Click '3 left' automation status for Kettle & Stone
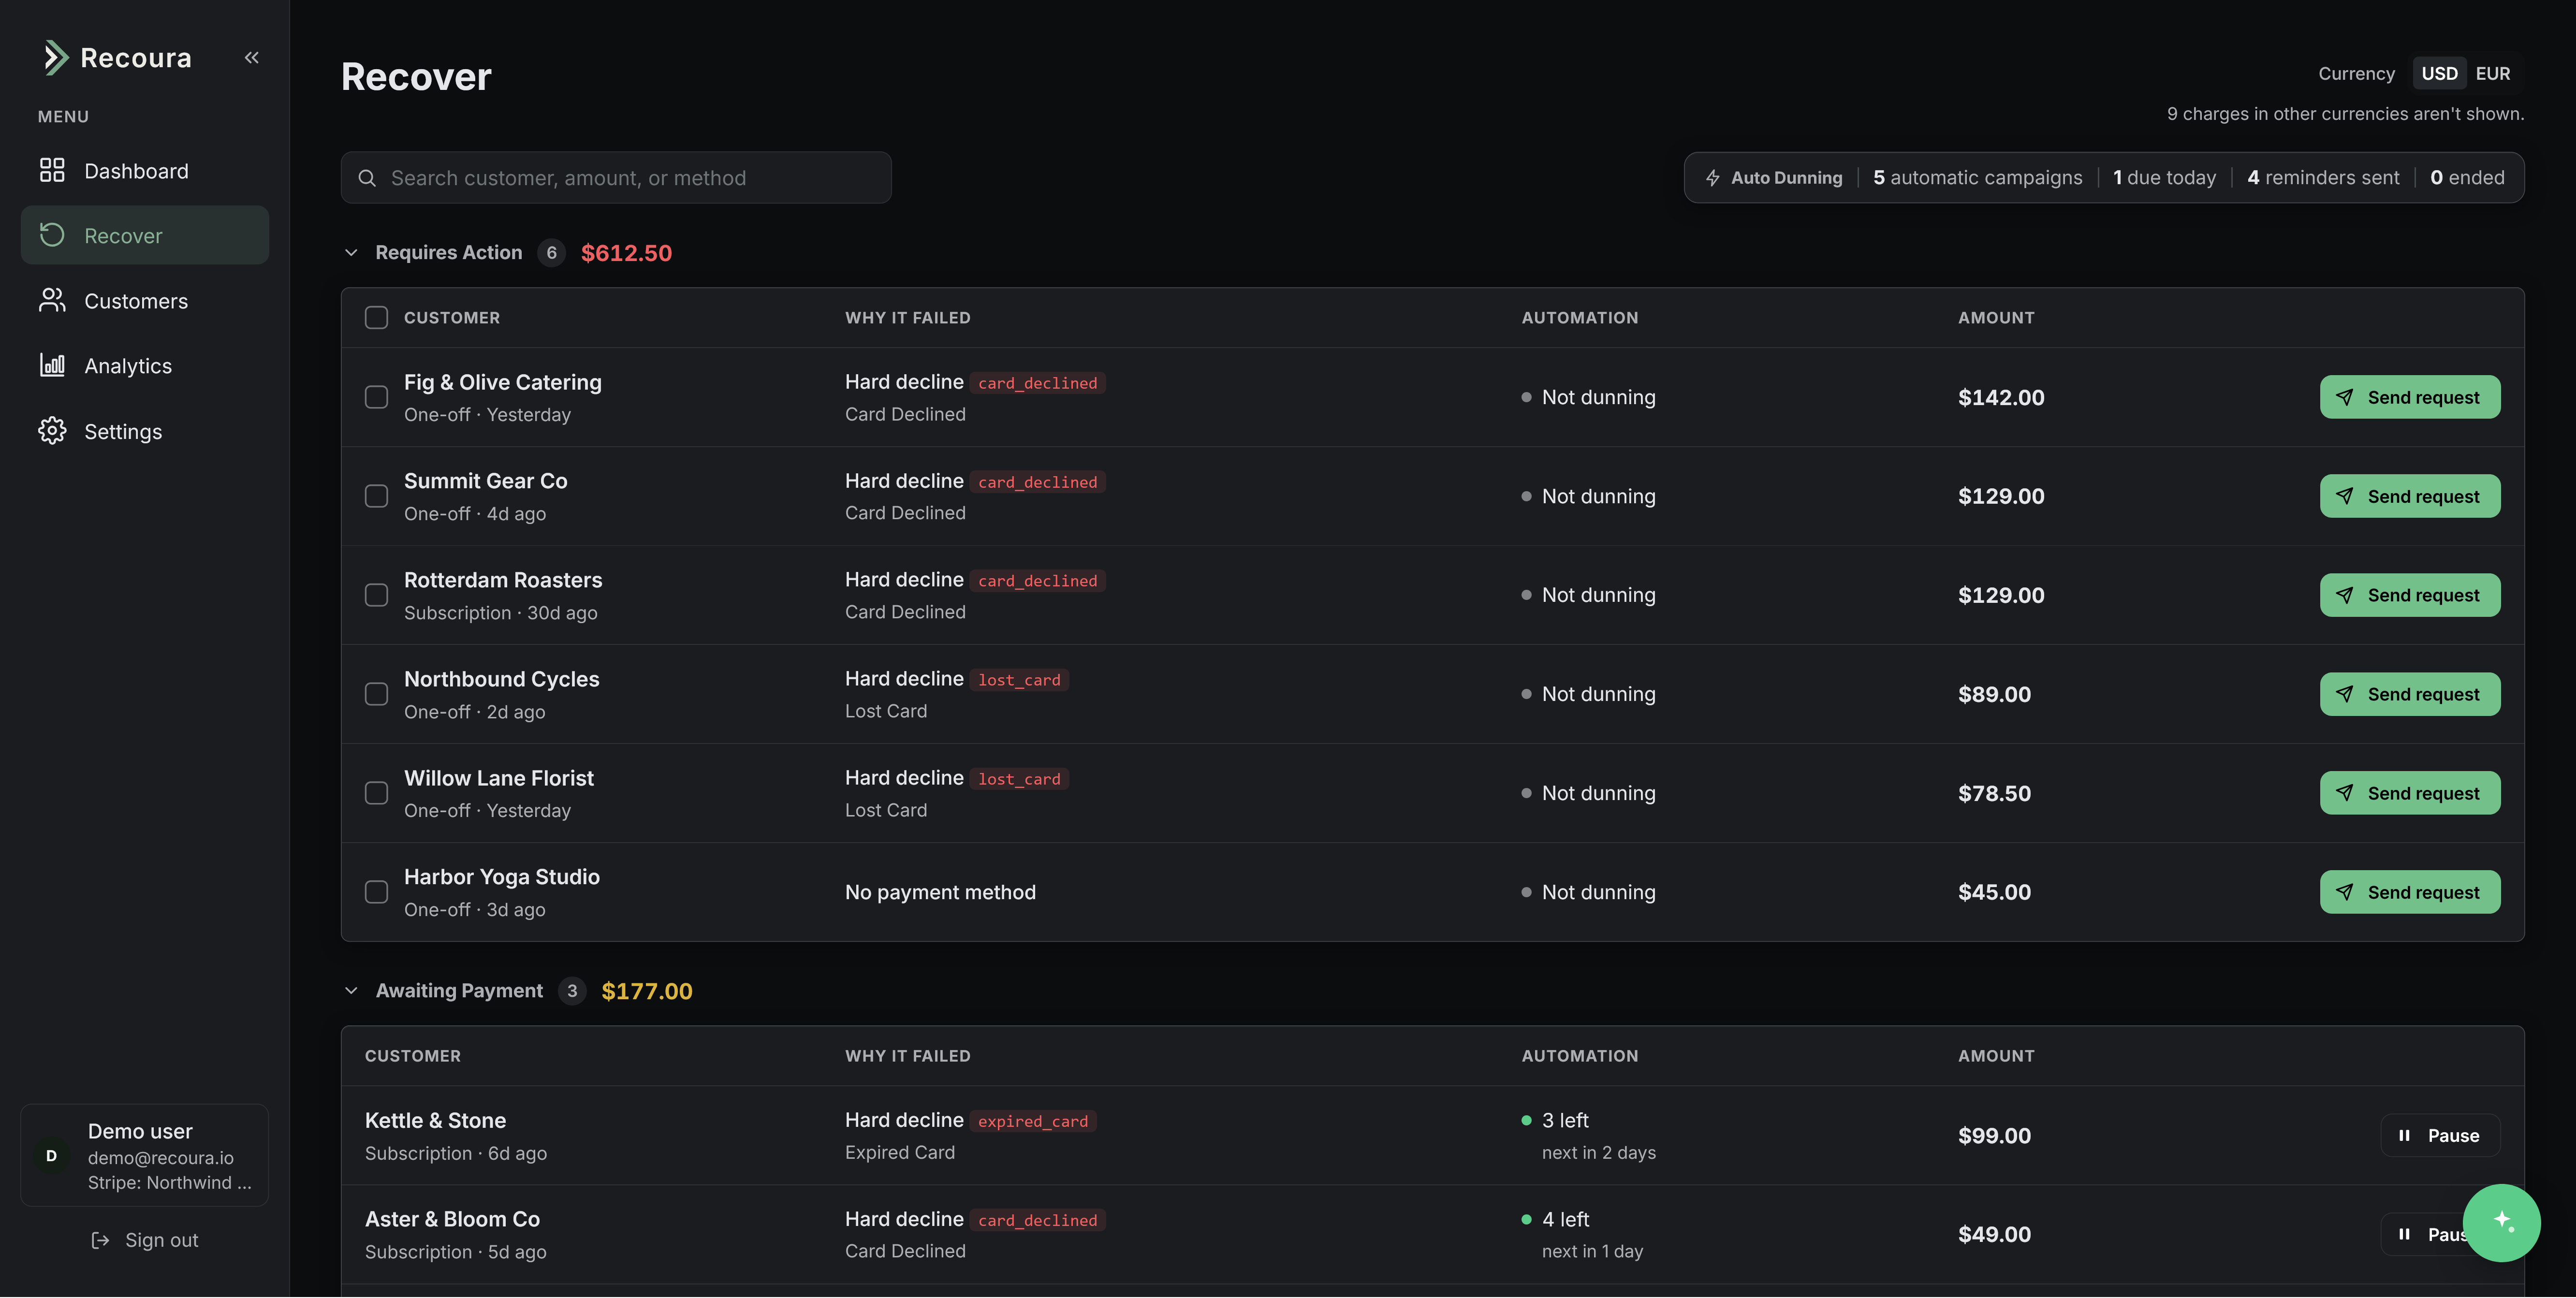This screenshot has height=1298, width=2576. 1565,1120
